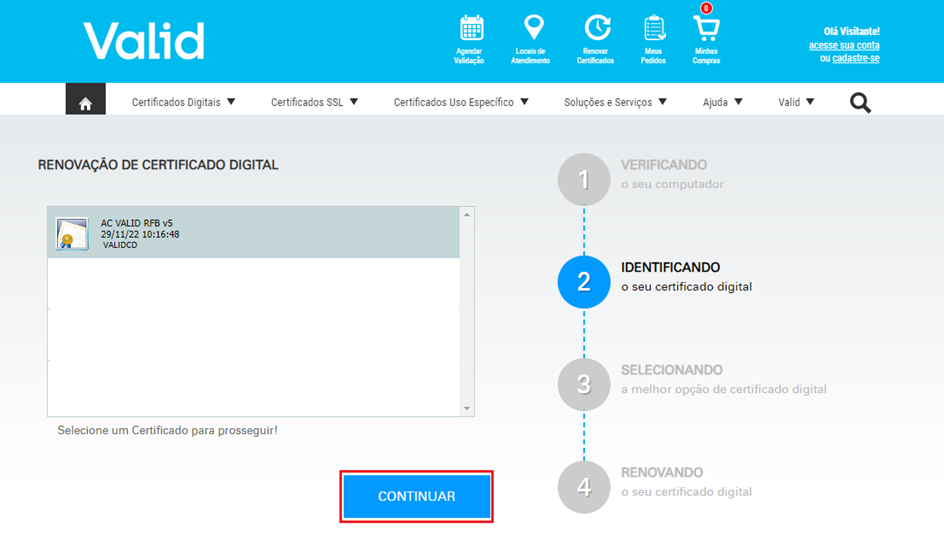Open Locais de Atendimento pin icon
Image resolution: width=944 pixels, height=547 pixels.
533,28
